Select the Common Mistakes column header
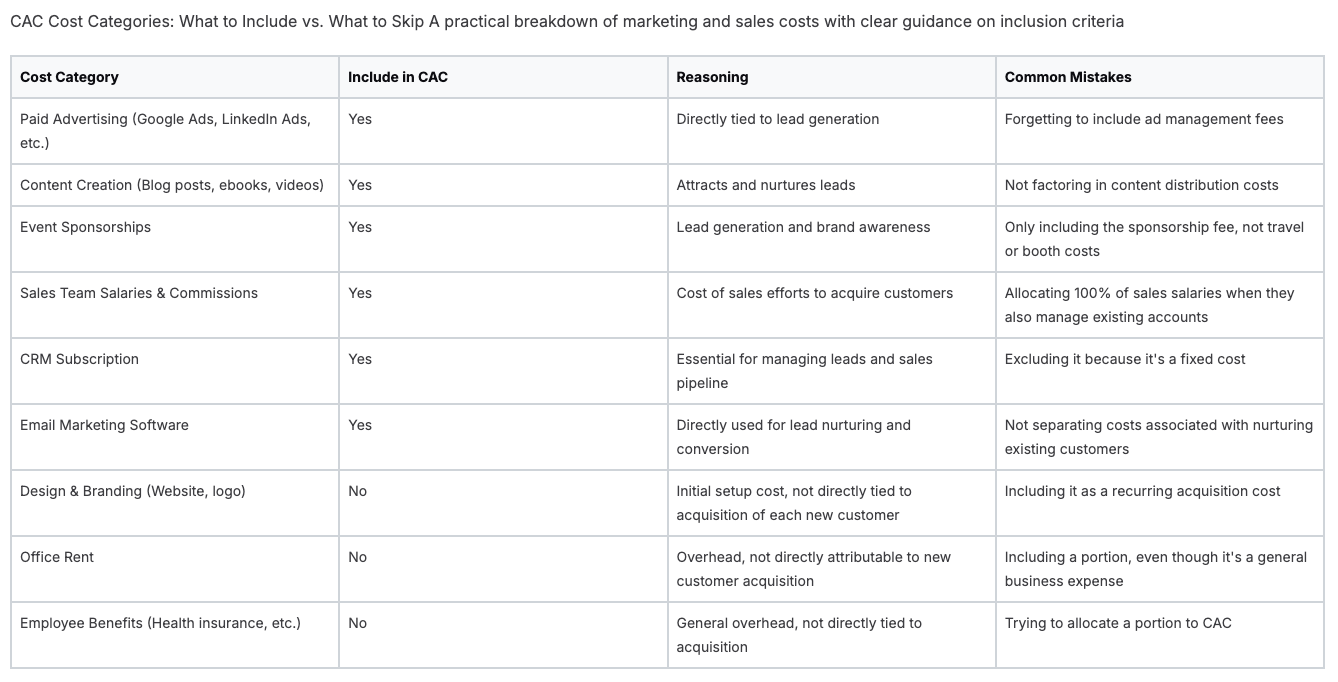 point(1160,77)
